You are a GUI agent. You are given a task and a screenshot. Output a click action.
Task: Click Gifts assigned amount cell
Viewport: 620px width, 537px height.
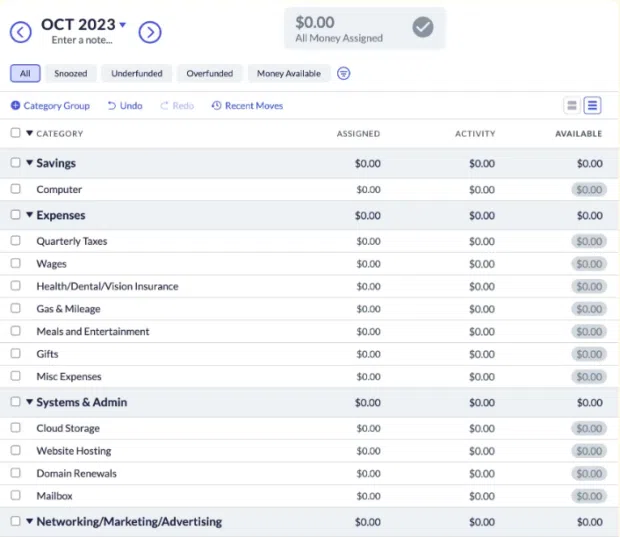click(368, 354)
